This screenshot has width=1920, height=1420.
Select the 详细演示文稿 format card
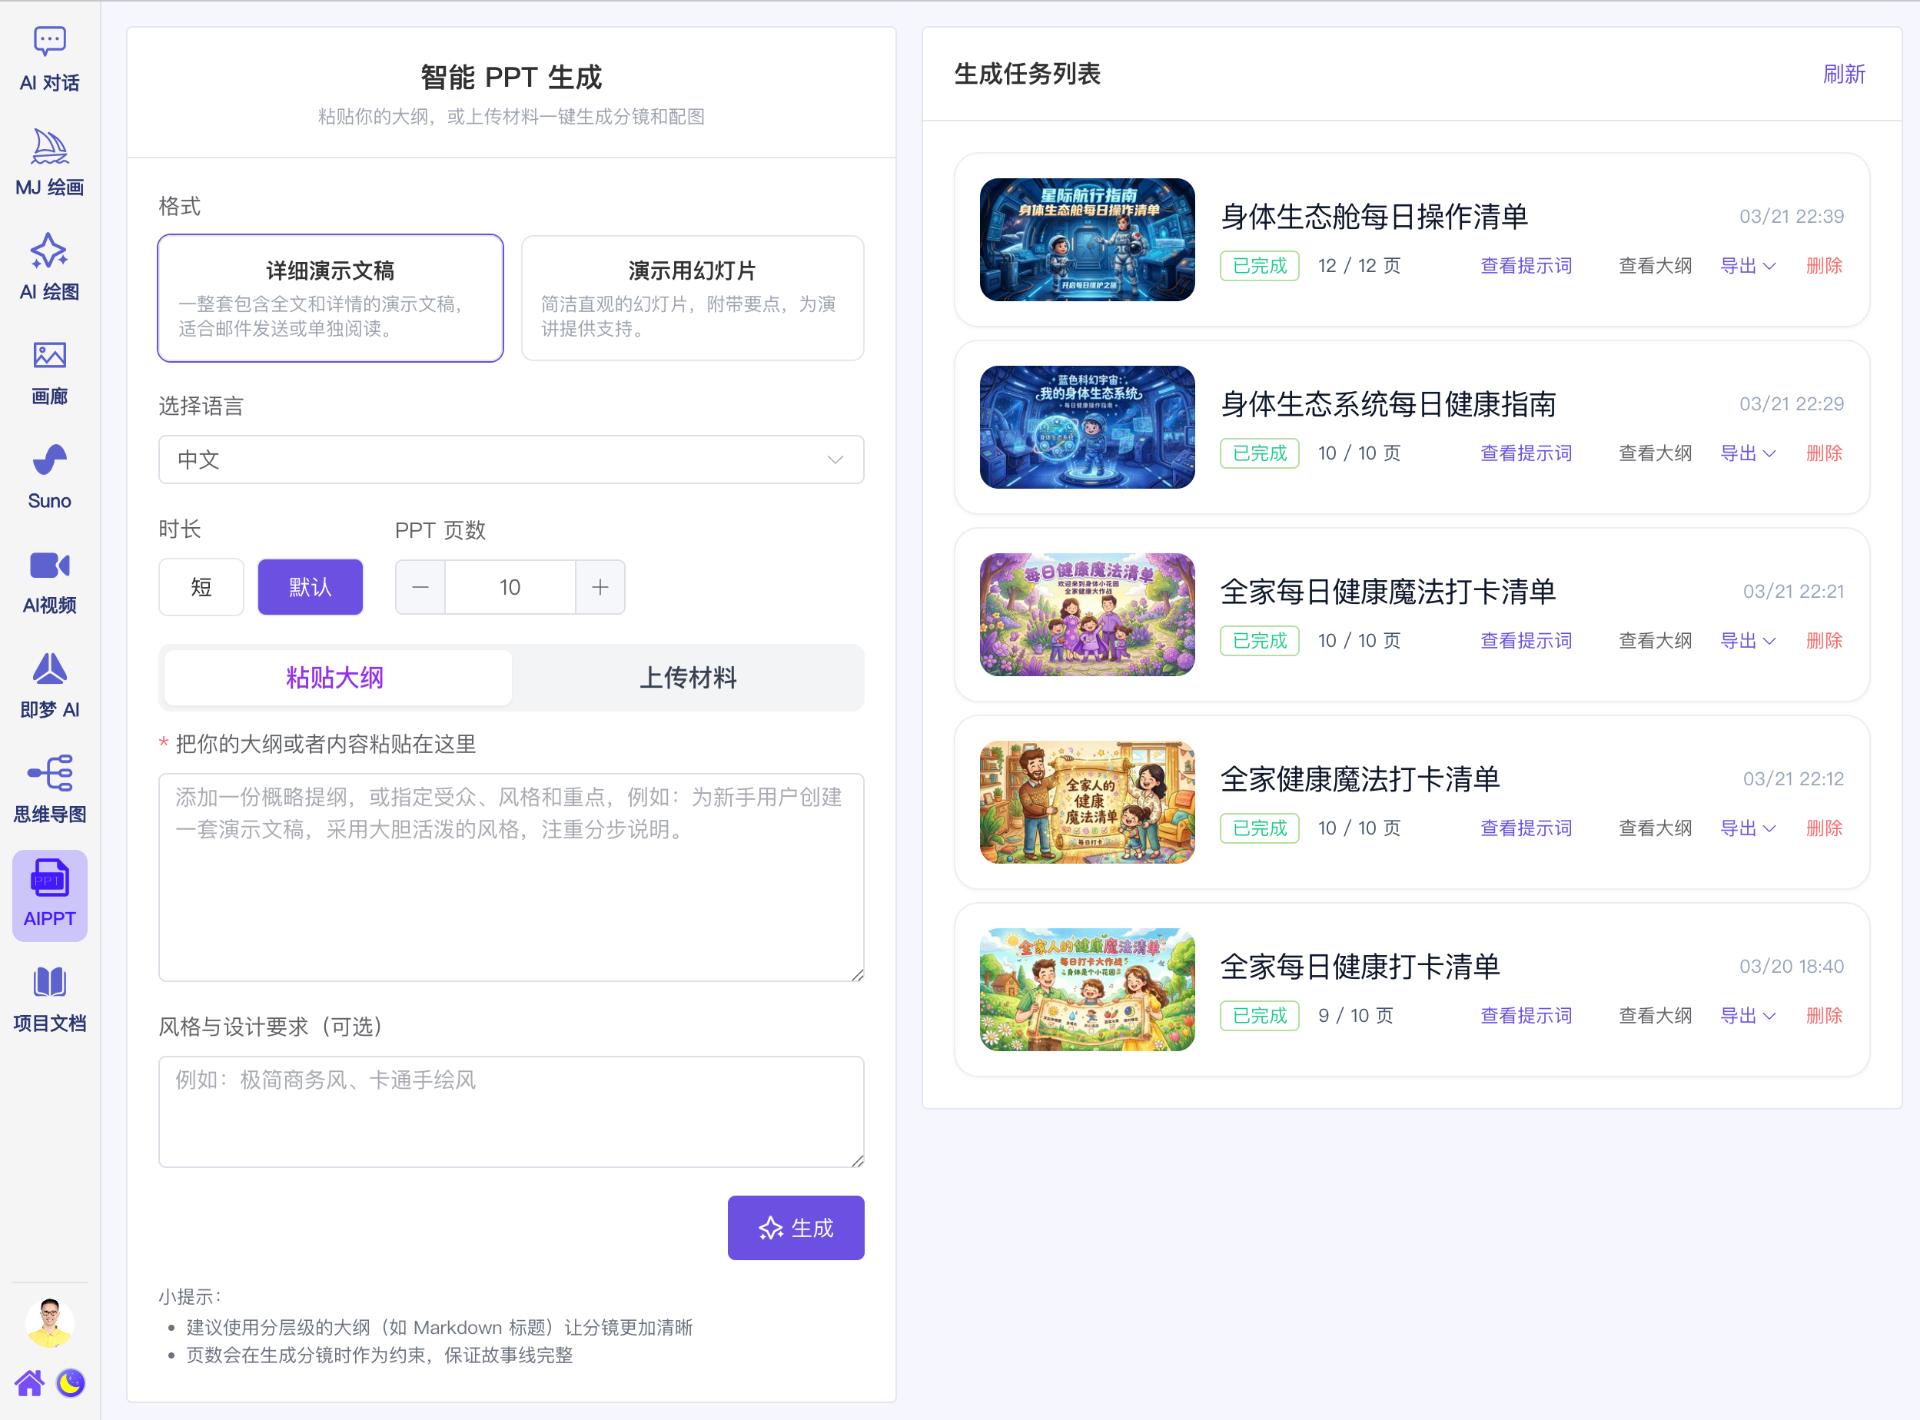pyautogui.click(x=330, y=297)
